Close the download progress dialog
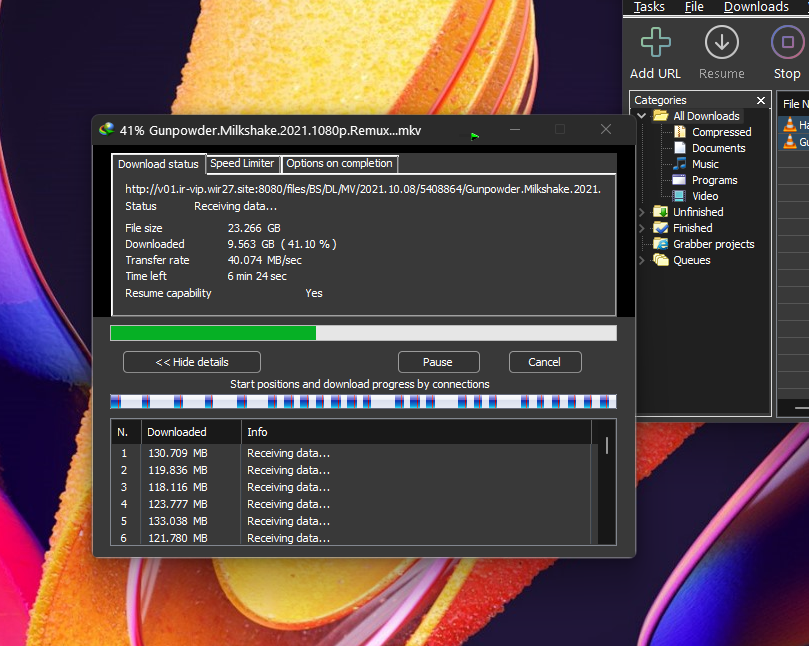 (606, 130)
